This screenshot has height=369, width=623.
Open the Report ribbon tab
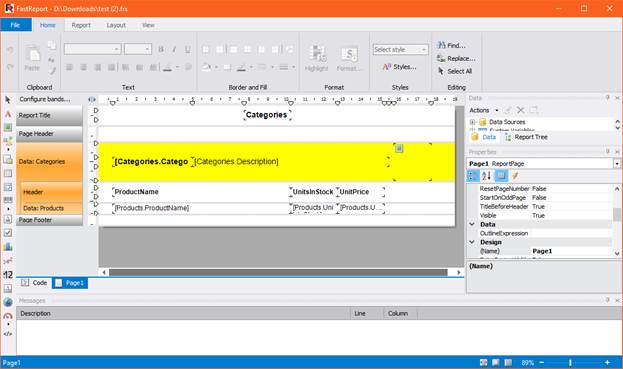tap(81, 25)
